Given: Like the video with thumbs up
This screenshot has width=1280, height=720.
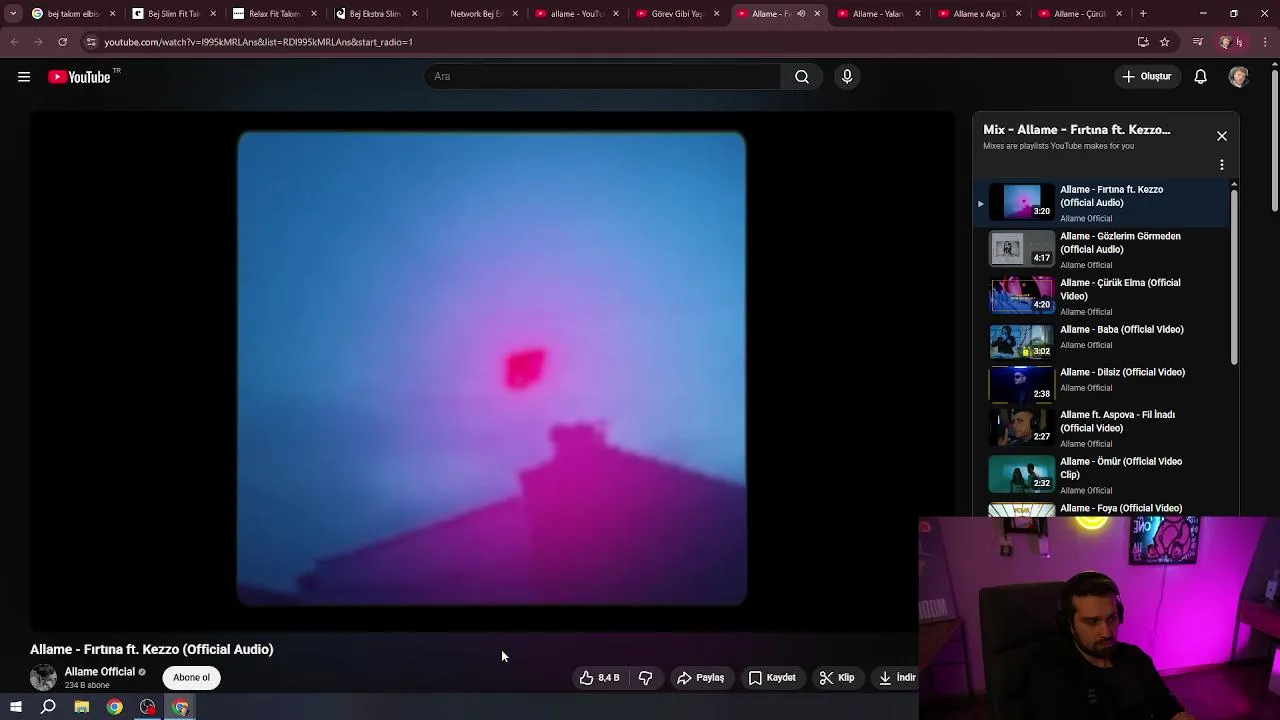Looking at the screenshot, I should pyautogui.click(x=599, y=678).
